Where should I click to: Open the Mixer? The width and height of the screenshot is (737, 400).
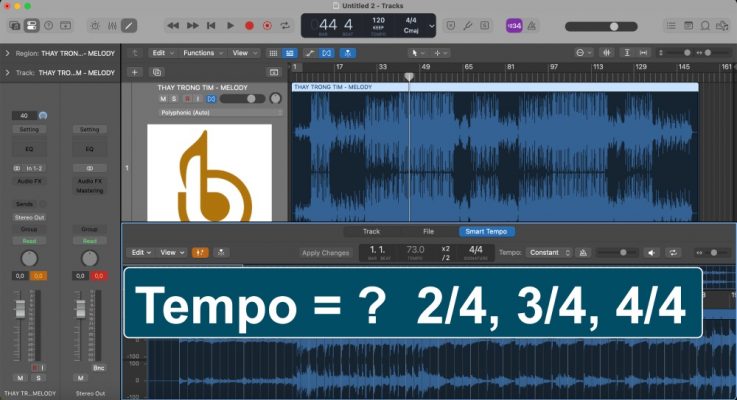click(112, 25)
